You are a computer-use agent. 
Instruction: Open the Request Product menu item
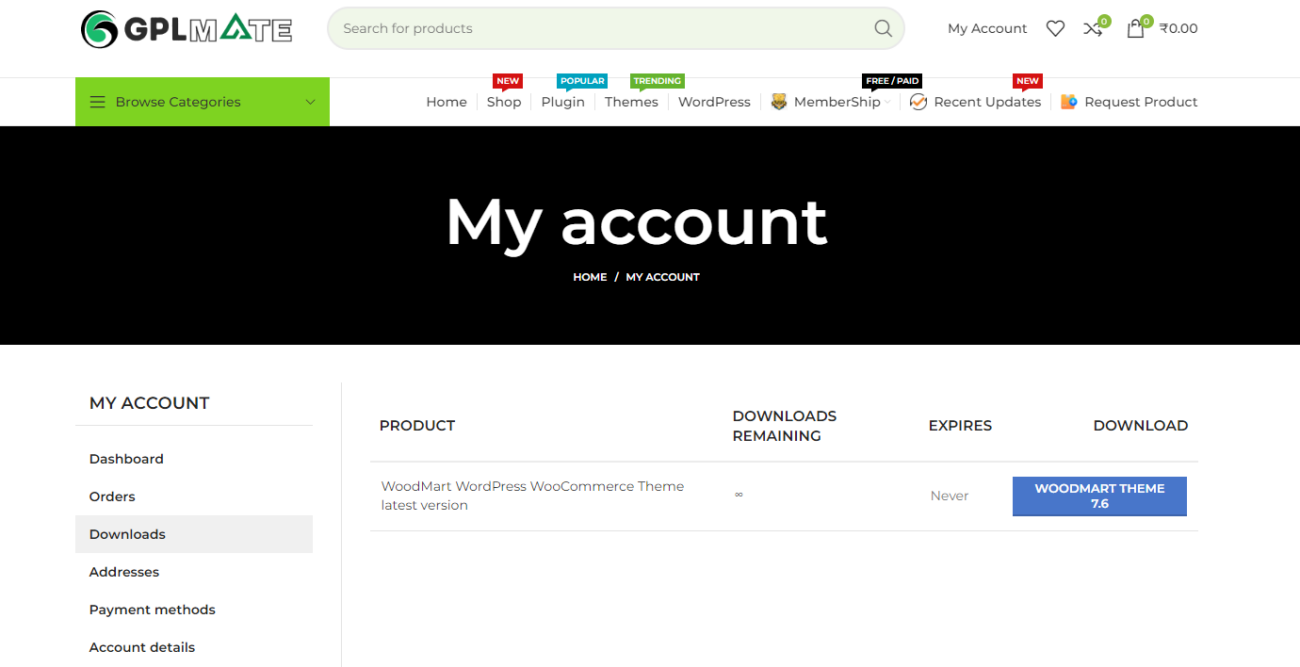click(1141, 102)
